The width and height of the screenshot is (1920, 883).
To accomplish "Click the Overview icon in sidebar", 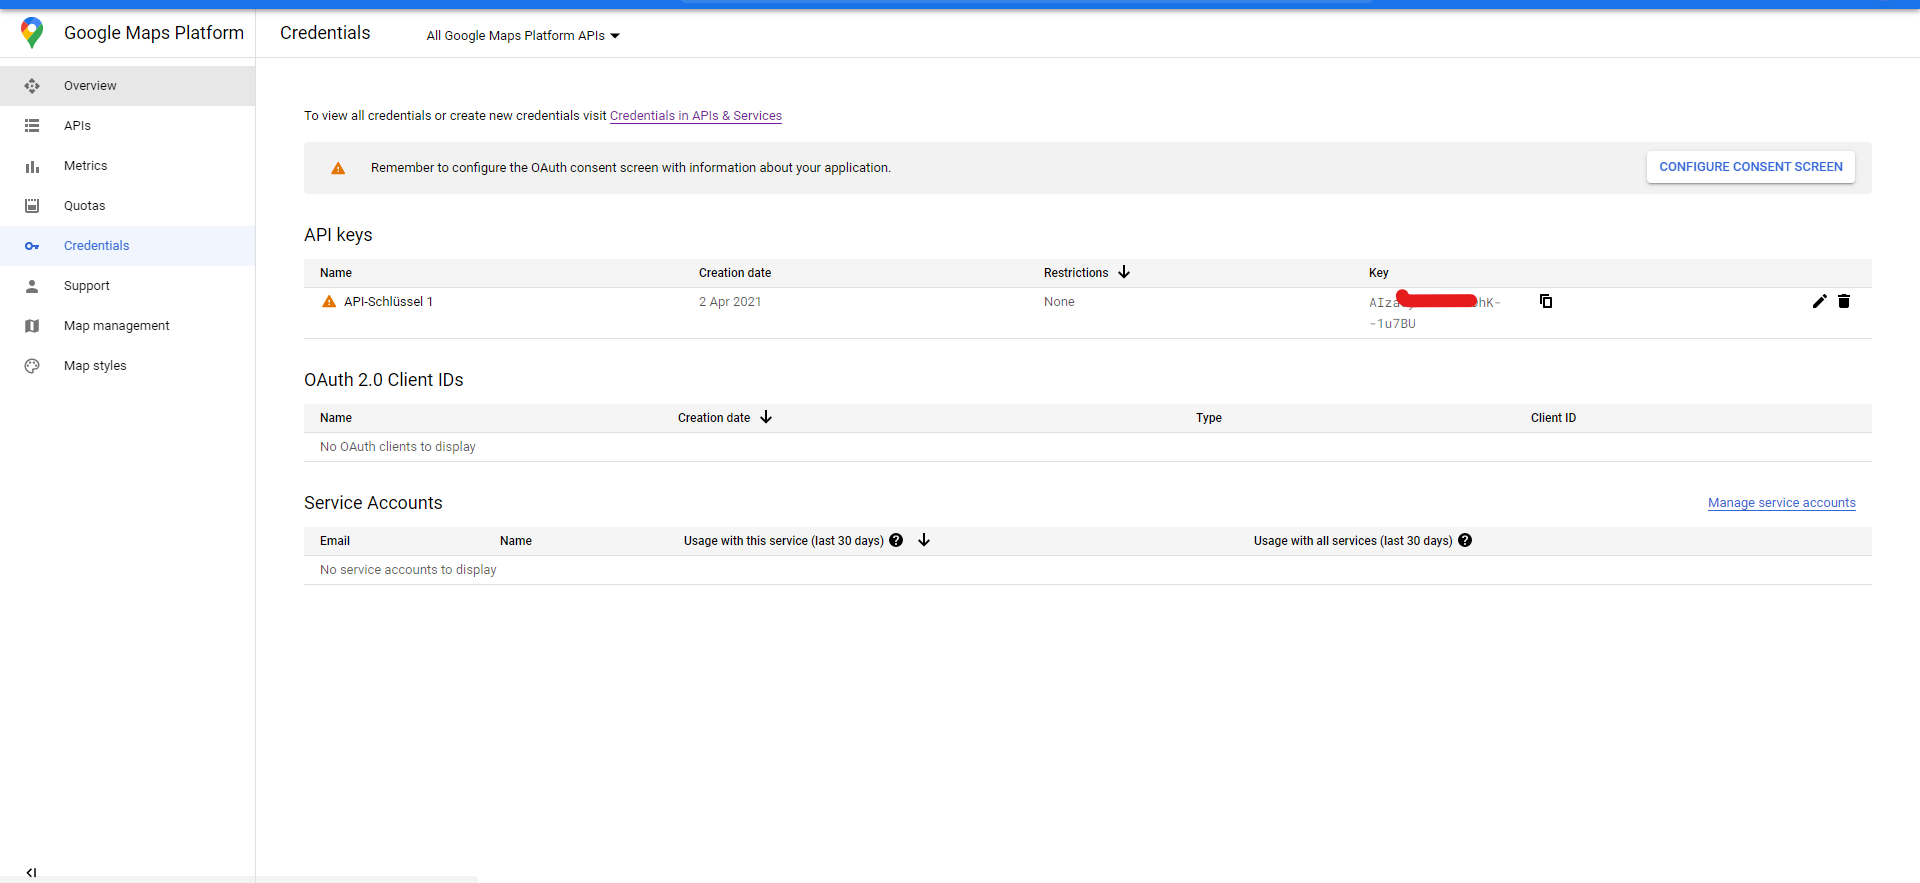I will point(32,86).
